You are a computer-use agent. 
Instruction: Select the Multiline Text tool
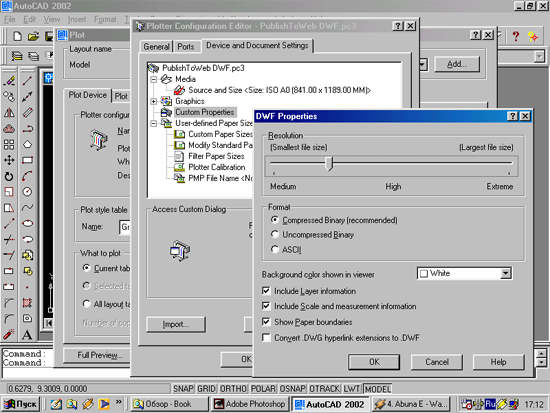click(27, 335)
